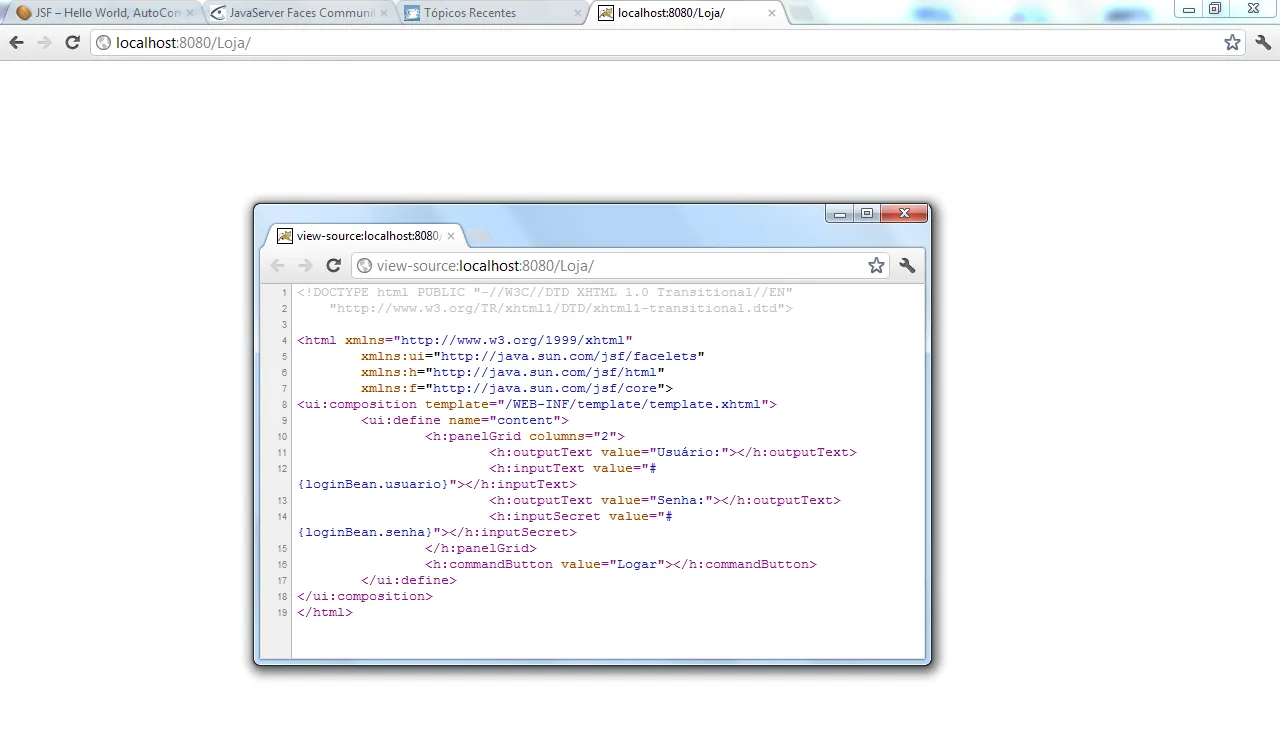Close the Tópicos Recentes tab
Screen dimensions: 1280x754
pos(578,13)
